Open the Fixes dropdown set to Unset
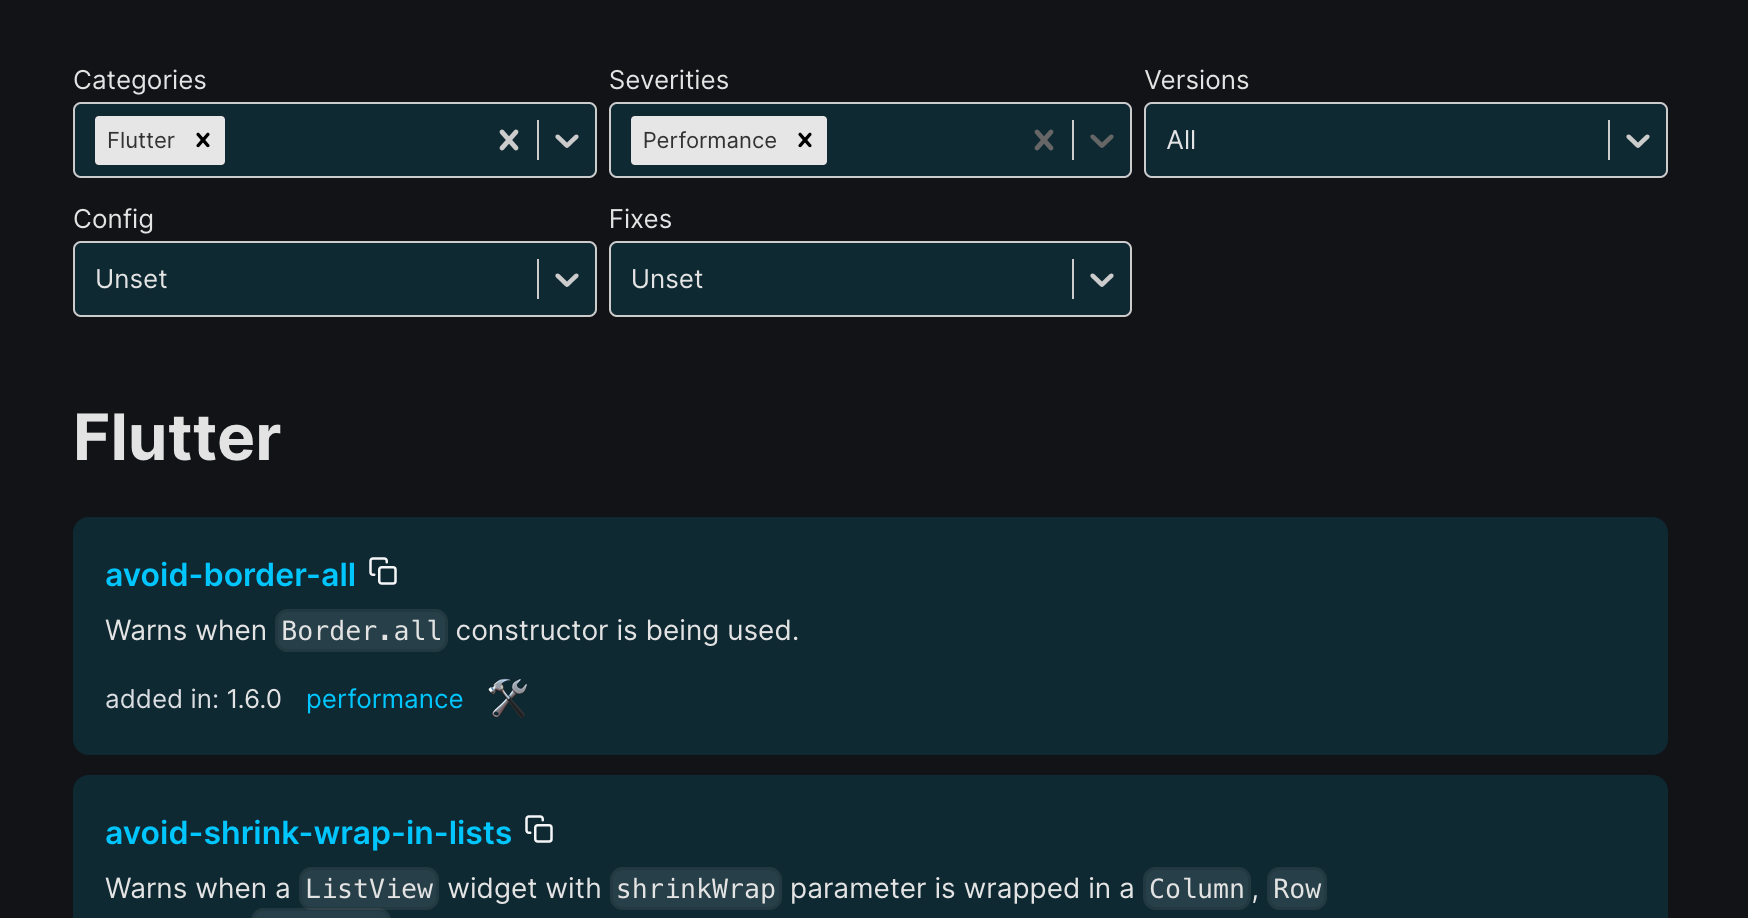The width and height of the screenshot is (1748, 918). (x=870, y=279)
